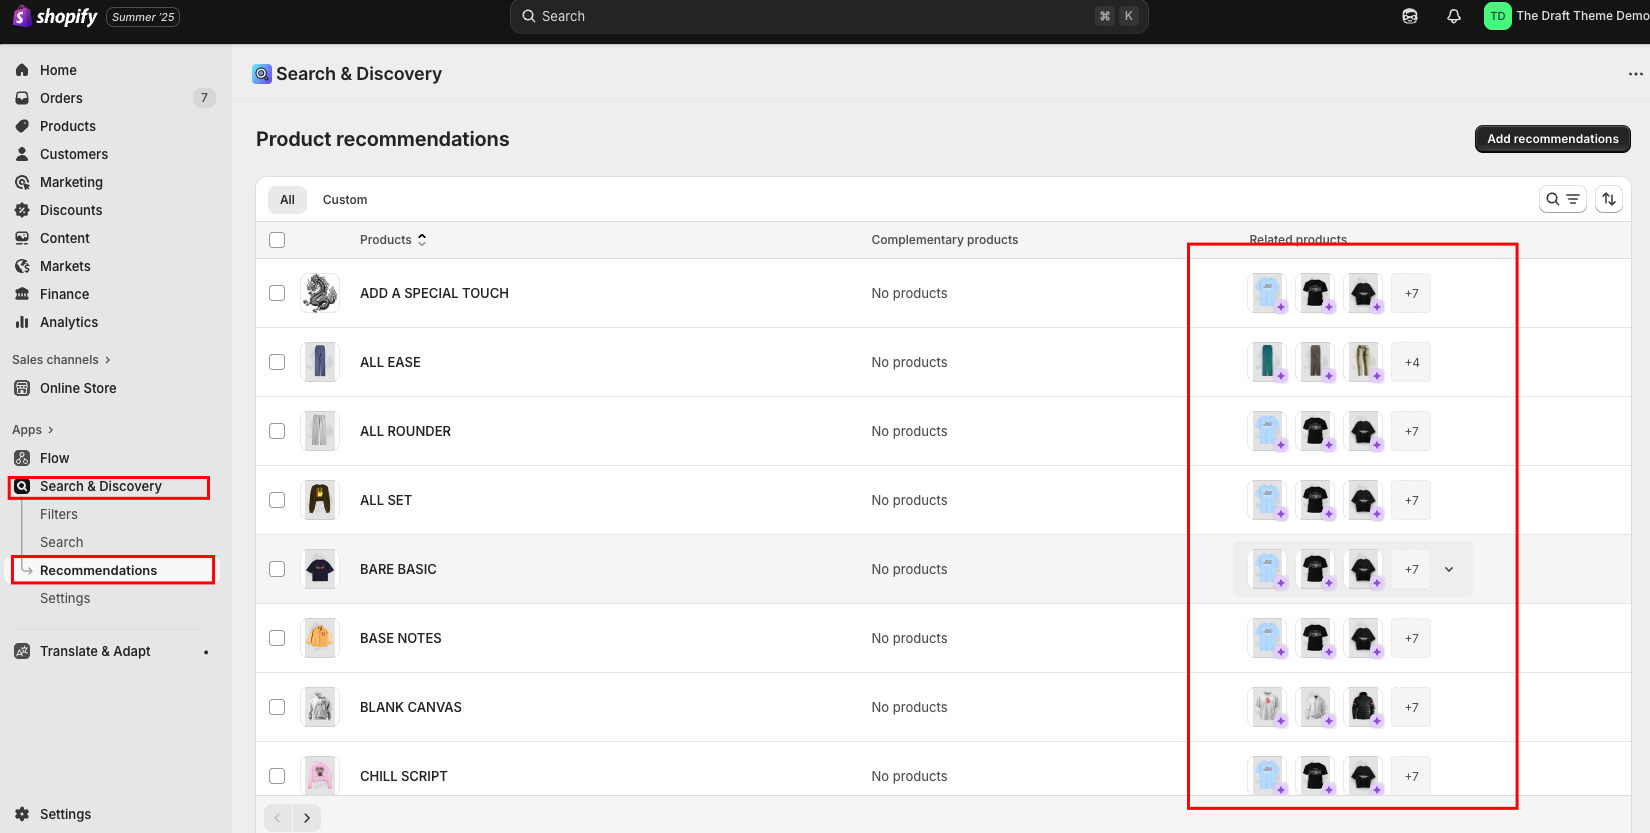Click the Online Store icon

click(22, 388)
